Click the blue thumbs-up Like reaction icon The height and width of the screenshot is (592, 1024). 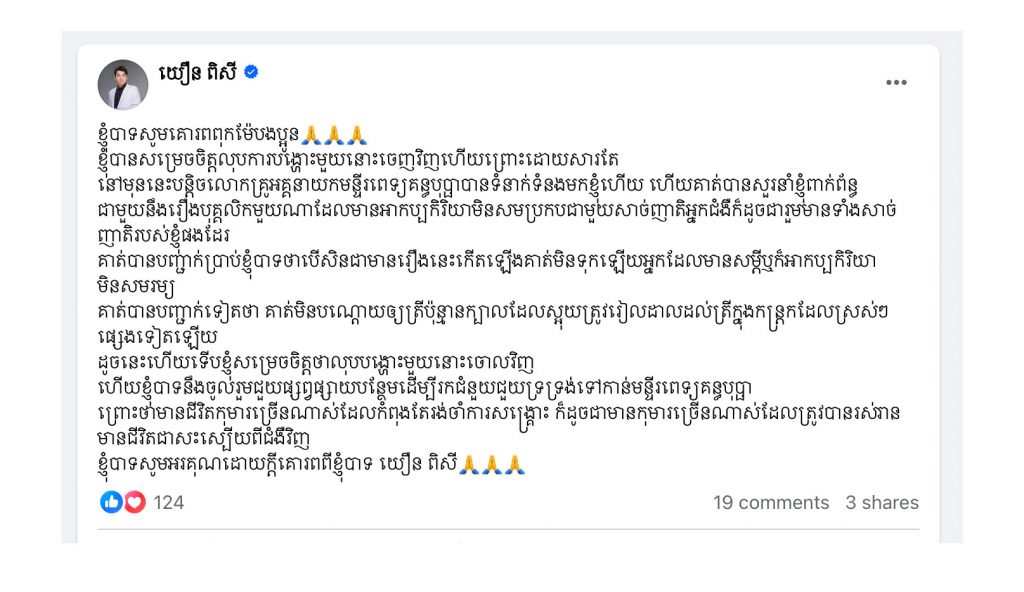click(111, 502)
